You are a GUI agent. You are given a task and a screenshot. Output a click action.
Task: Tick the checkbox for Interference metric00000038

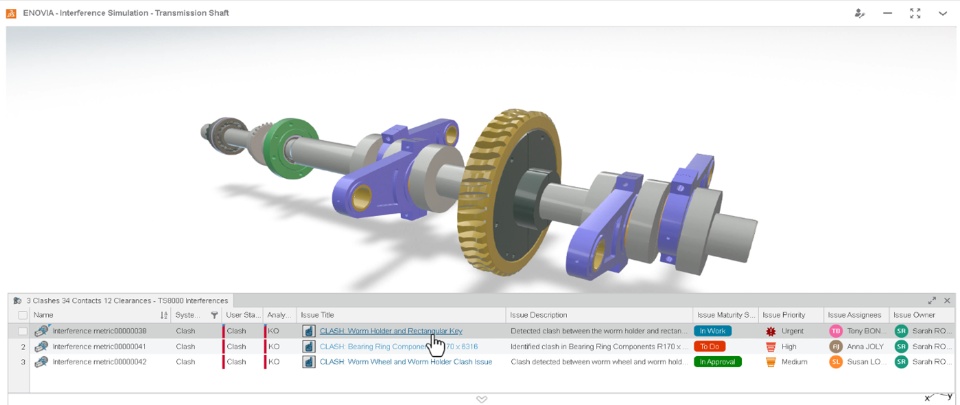click(x=23, y=331)
